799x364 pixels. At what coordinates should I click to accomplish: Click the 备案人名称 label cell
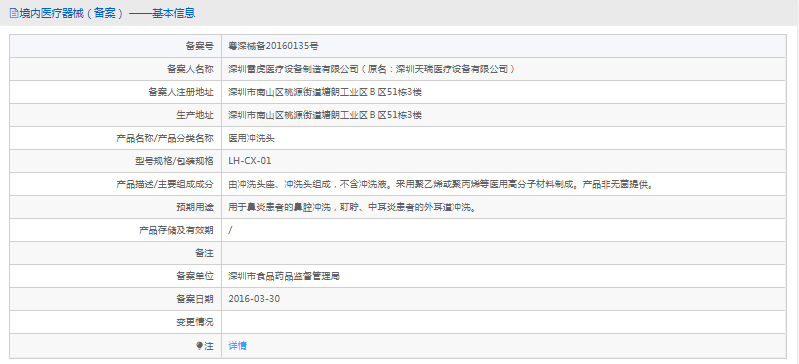116,69
